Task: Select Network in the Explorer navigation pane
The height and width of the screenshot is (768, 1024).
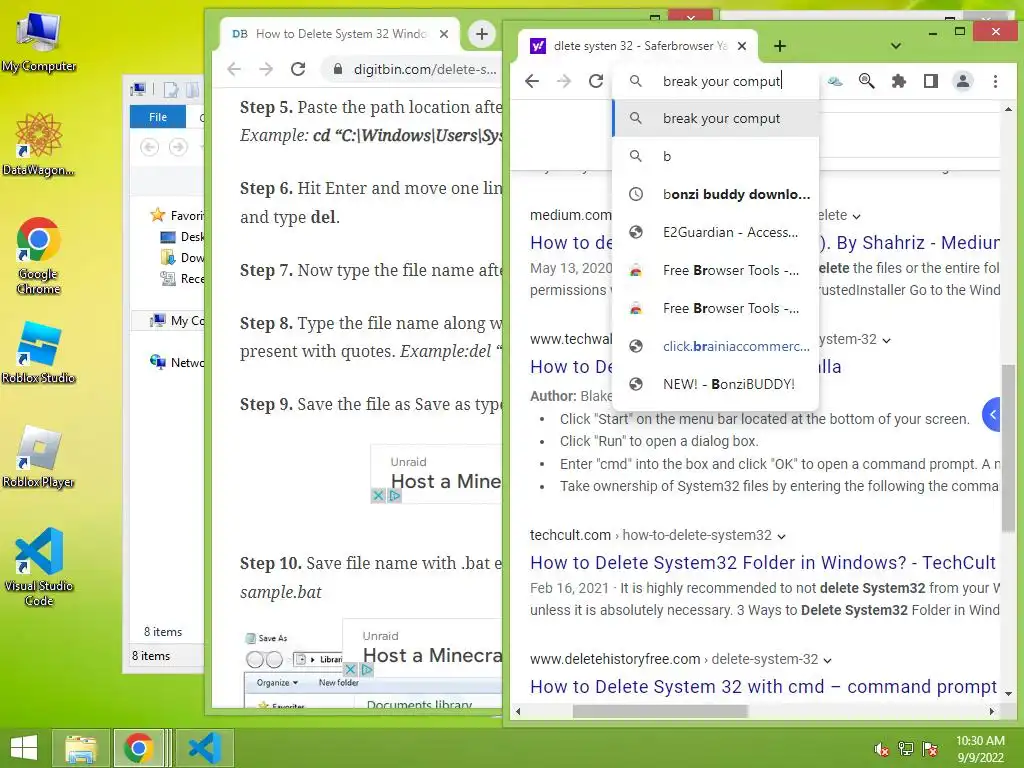Action: point(178,362)
